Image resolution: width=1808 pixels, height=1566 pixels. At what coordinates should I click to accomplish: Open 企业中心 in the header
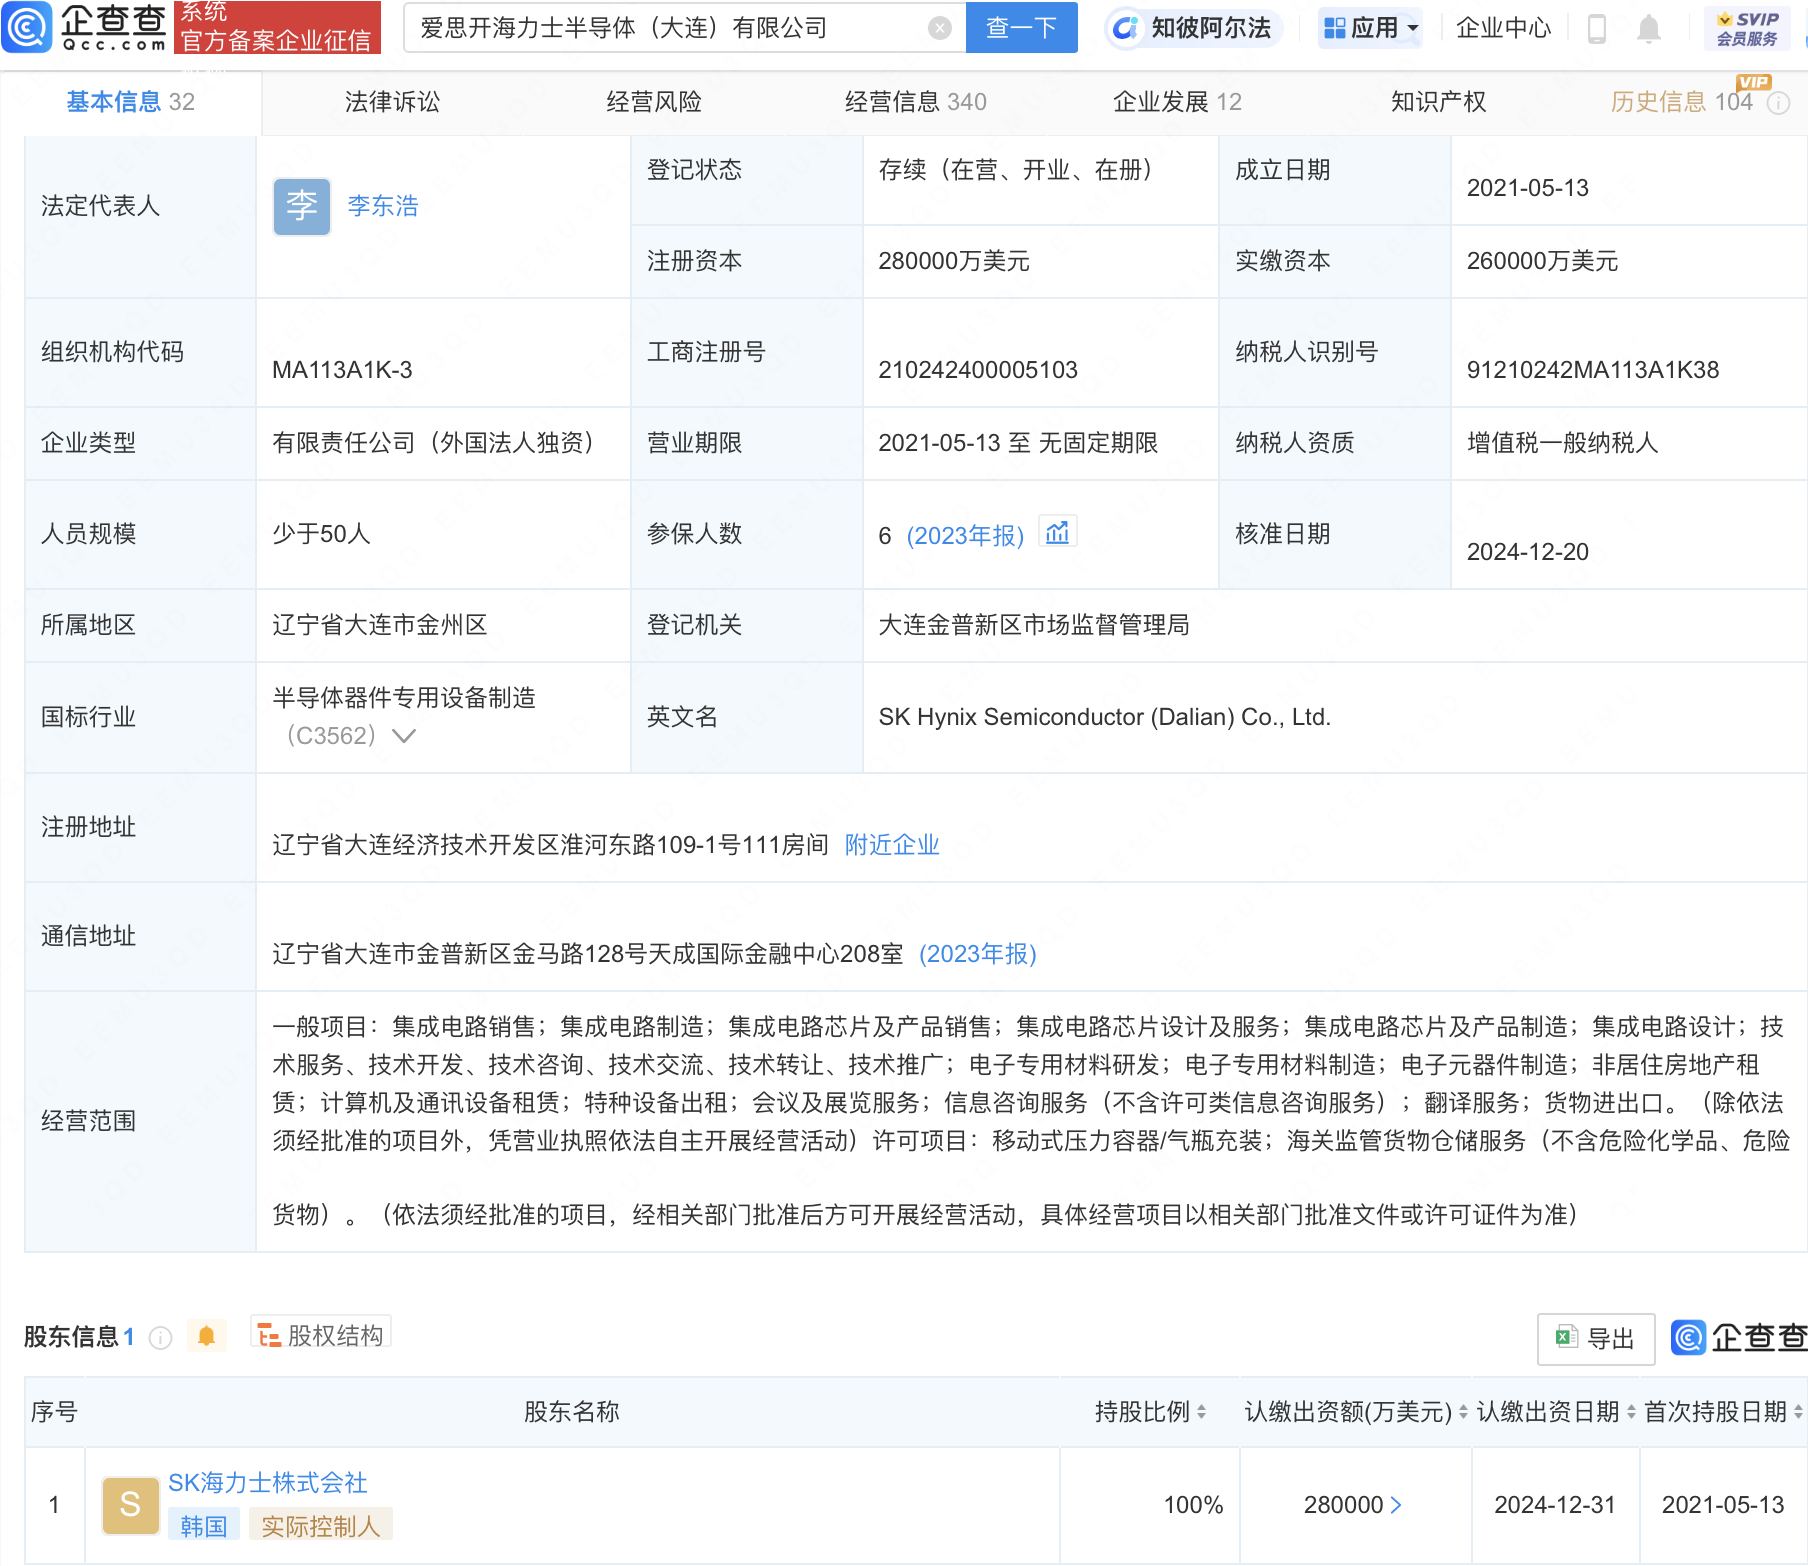[1503, 28]
